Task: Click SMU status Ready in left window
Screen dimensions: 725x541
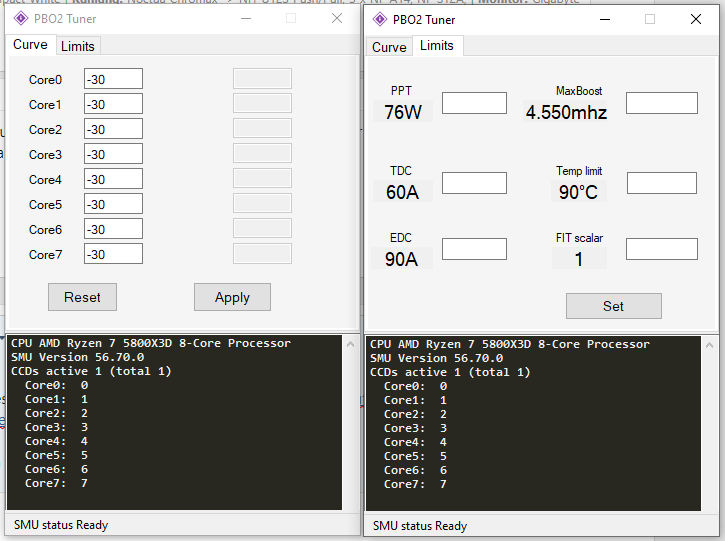Action: (x=61, y=525)
